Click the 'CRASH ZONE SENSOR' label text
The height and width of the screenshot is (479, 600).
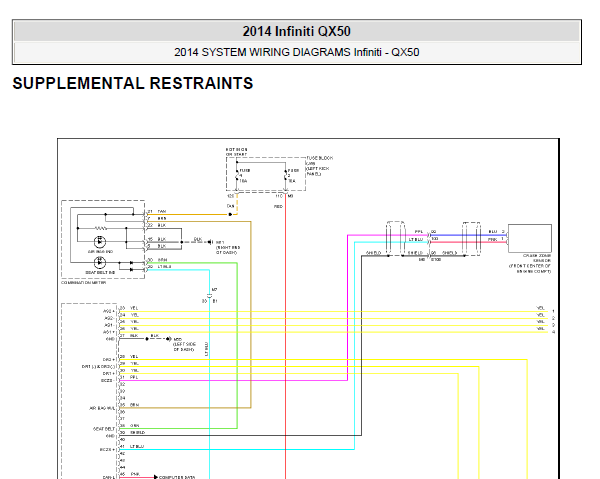click(x=537, y=257)
